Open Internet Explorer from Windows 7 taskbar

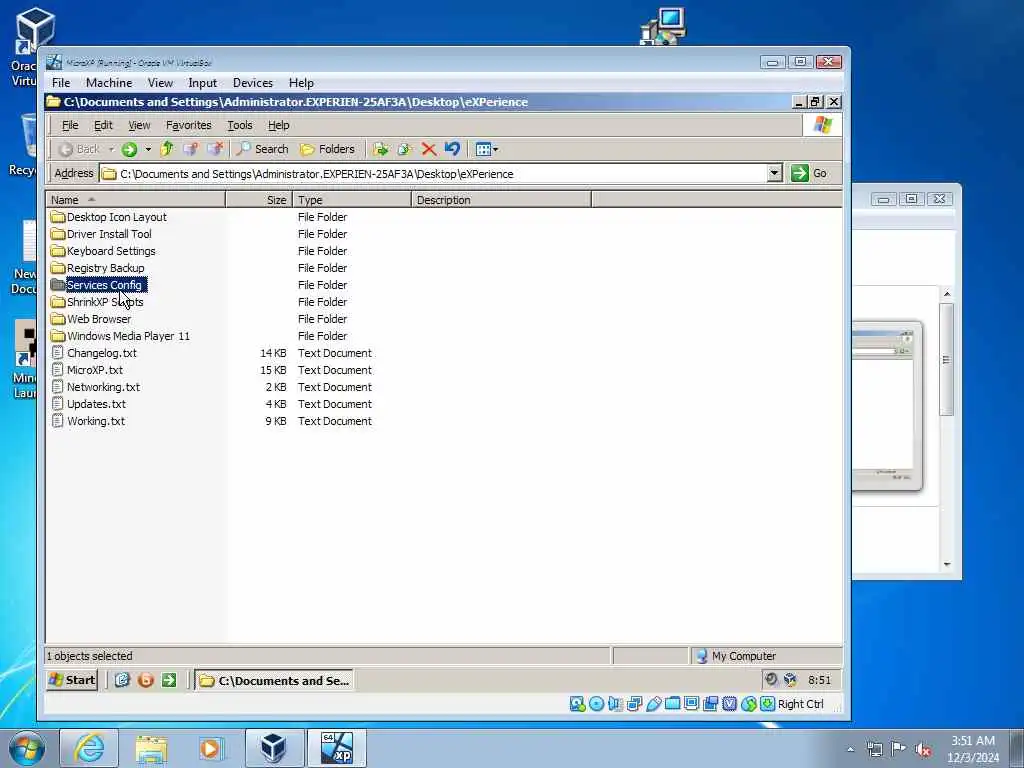coord(89,748)
